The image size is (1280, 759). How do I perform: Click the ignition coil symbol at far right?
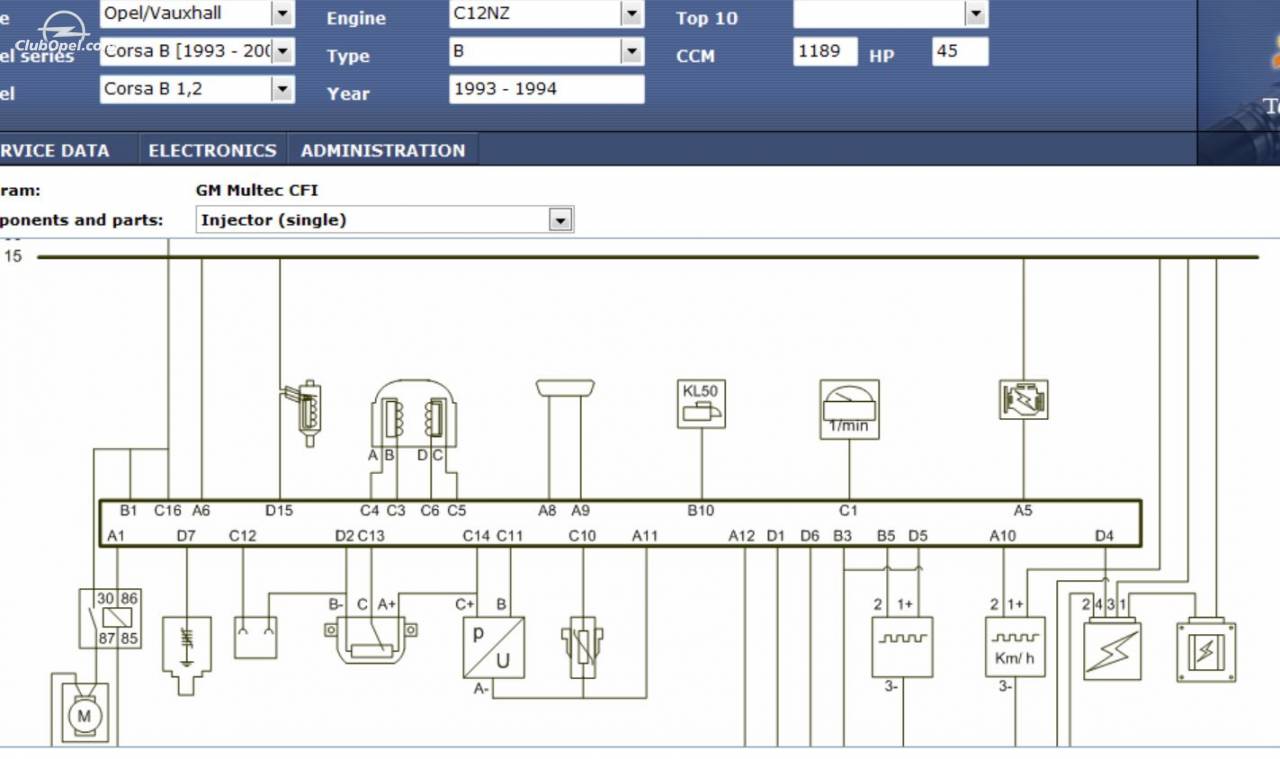tap(1207, 651)
